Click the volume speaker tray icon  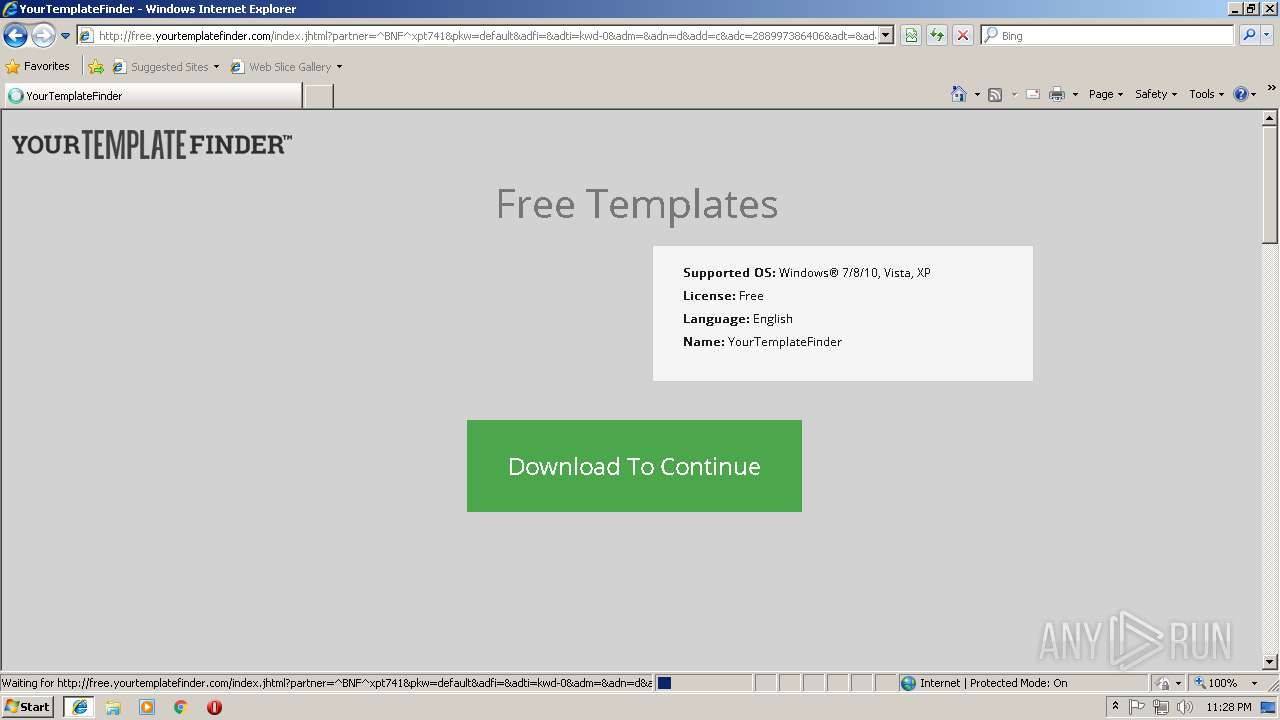pyautogui.click(x=1185, y=707)
